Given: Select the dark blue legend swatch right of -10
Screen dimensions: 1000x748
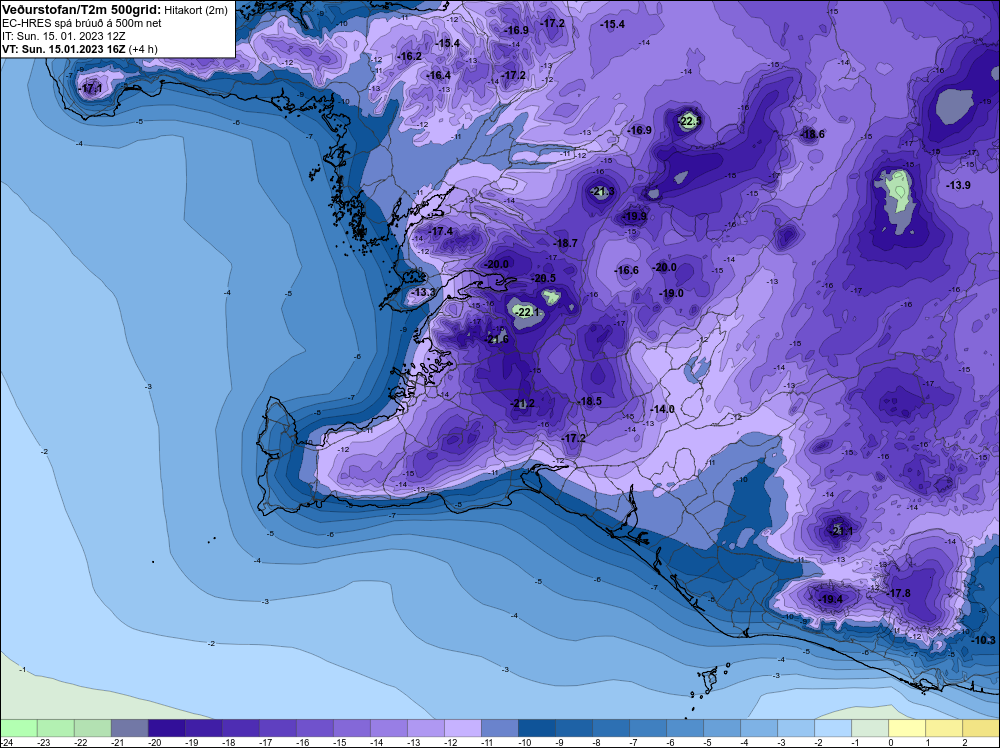Looking at the screenshot, I should [x=536, y=728].
